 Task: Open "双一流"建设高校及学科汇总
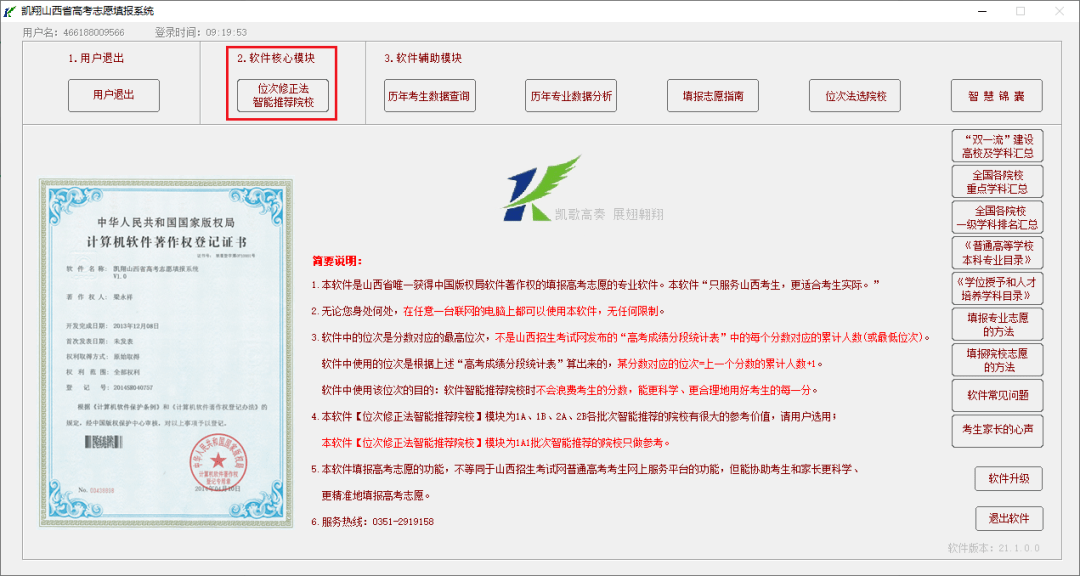[997, 146]
